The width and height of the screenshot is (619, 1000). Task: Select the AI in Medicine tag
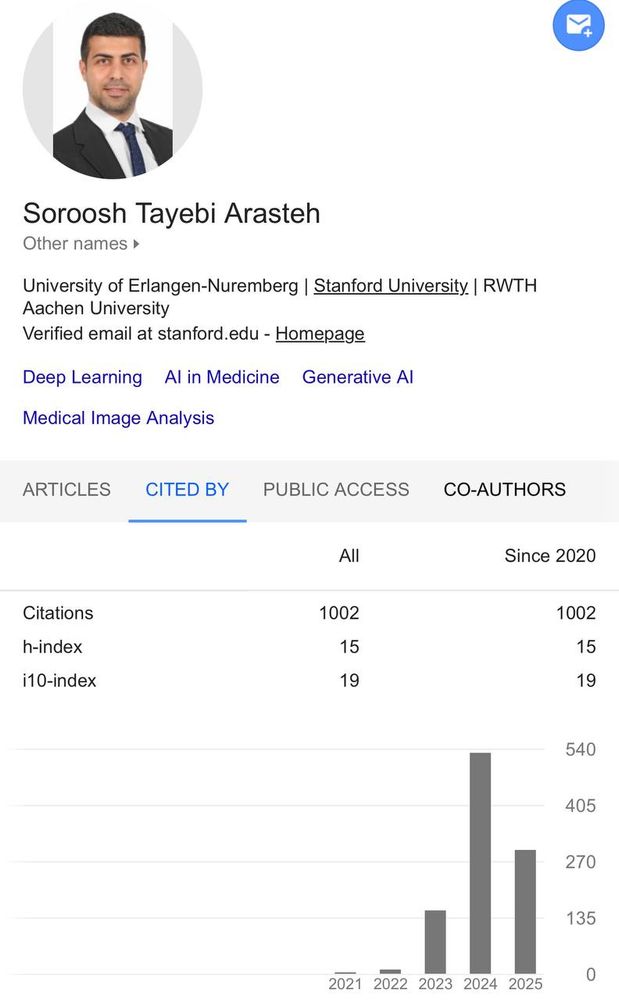222,377
